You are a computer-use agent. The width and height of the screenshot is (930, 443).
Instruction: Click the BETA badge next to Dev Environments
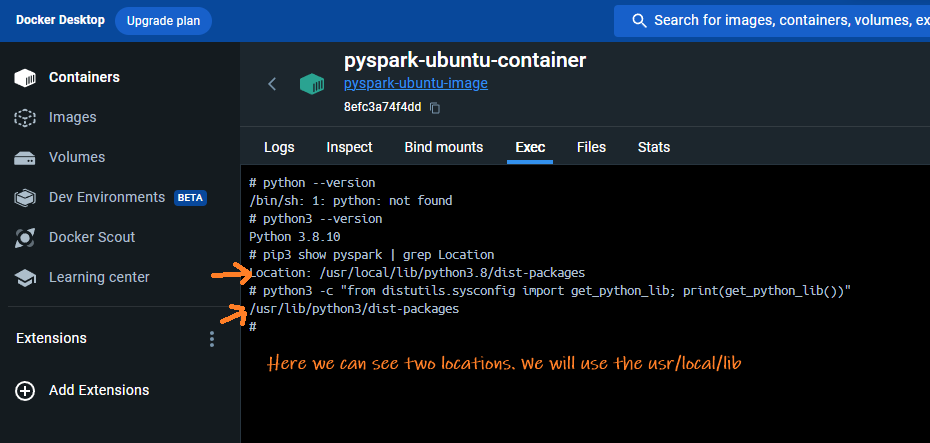(x=190, y=198)
